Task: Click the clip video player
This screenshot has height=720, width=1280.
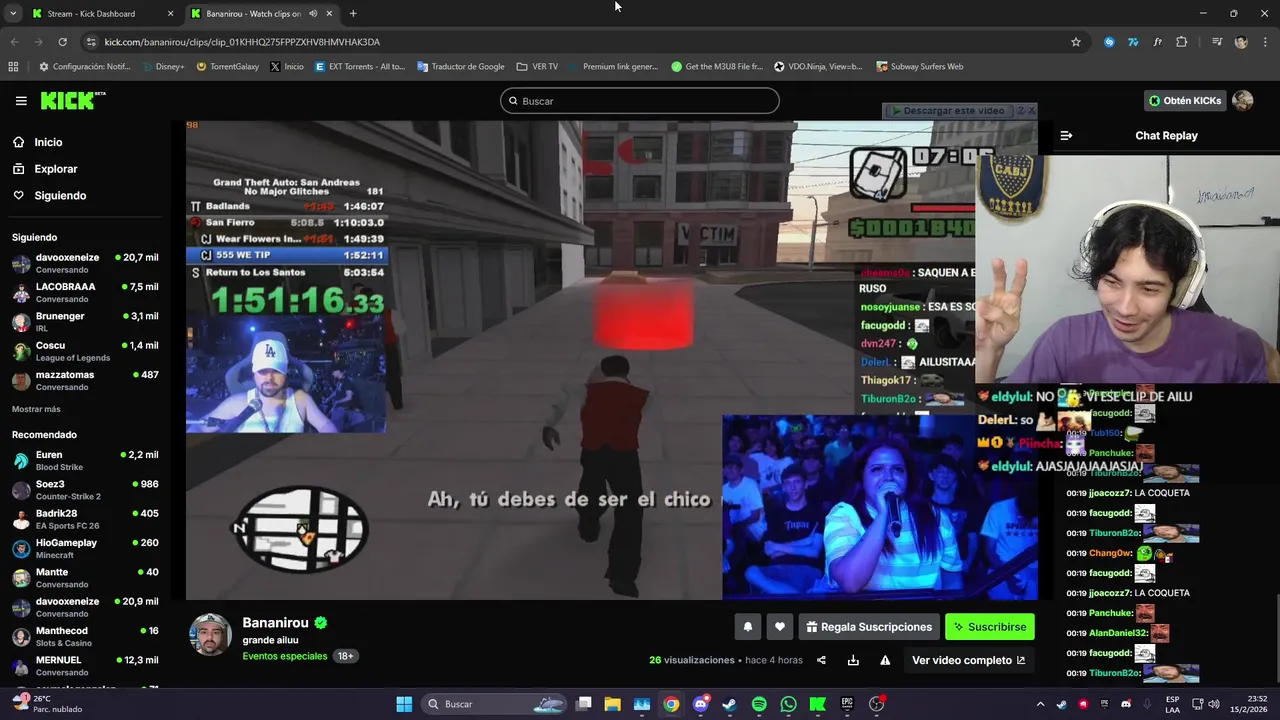Action: tap(612, 360)
